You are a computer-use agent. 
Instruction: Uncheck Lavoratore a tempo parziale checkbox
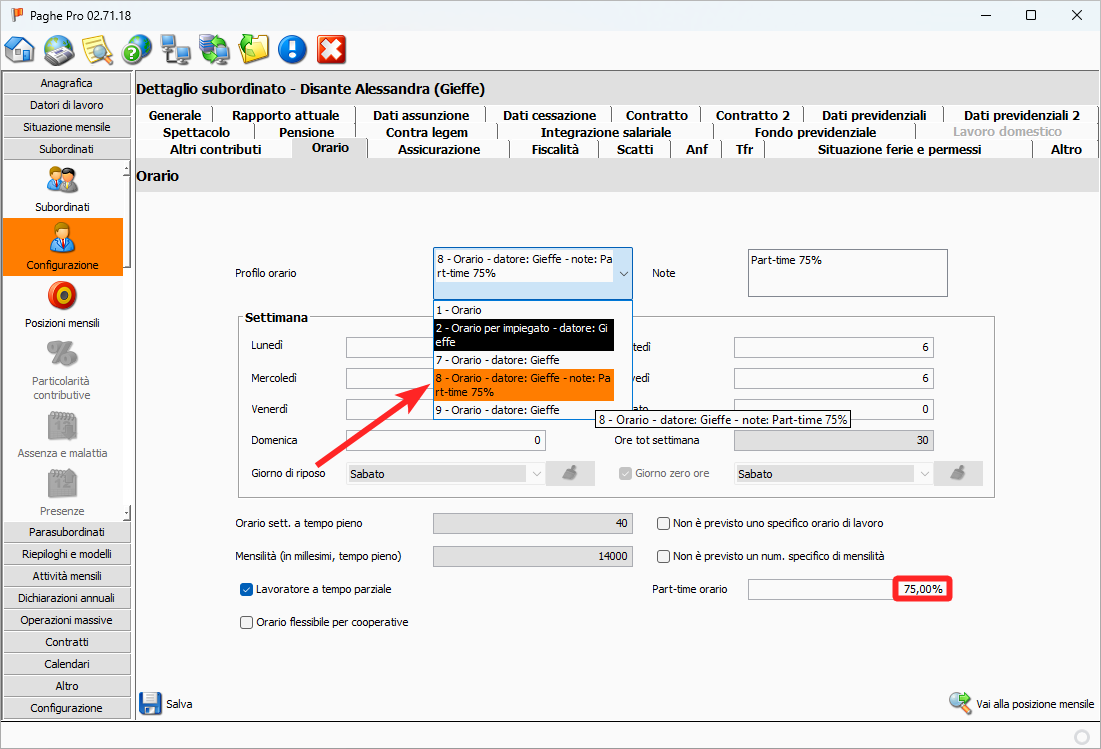[x=247, y=590]
